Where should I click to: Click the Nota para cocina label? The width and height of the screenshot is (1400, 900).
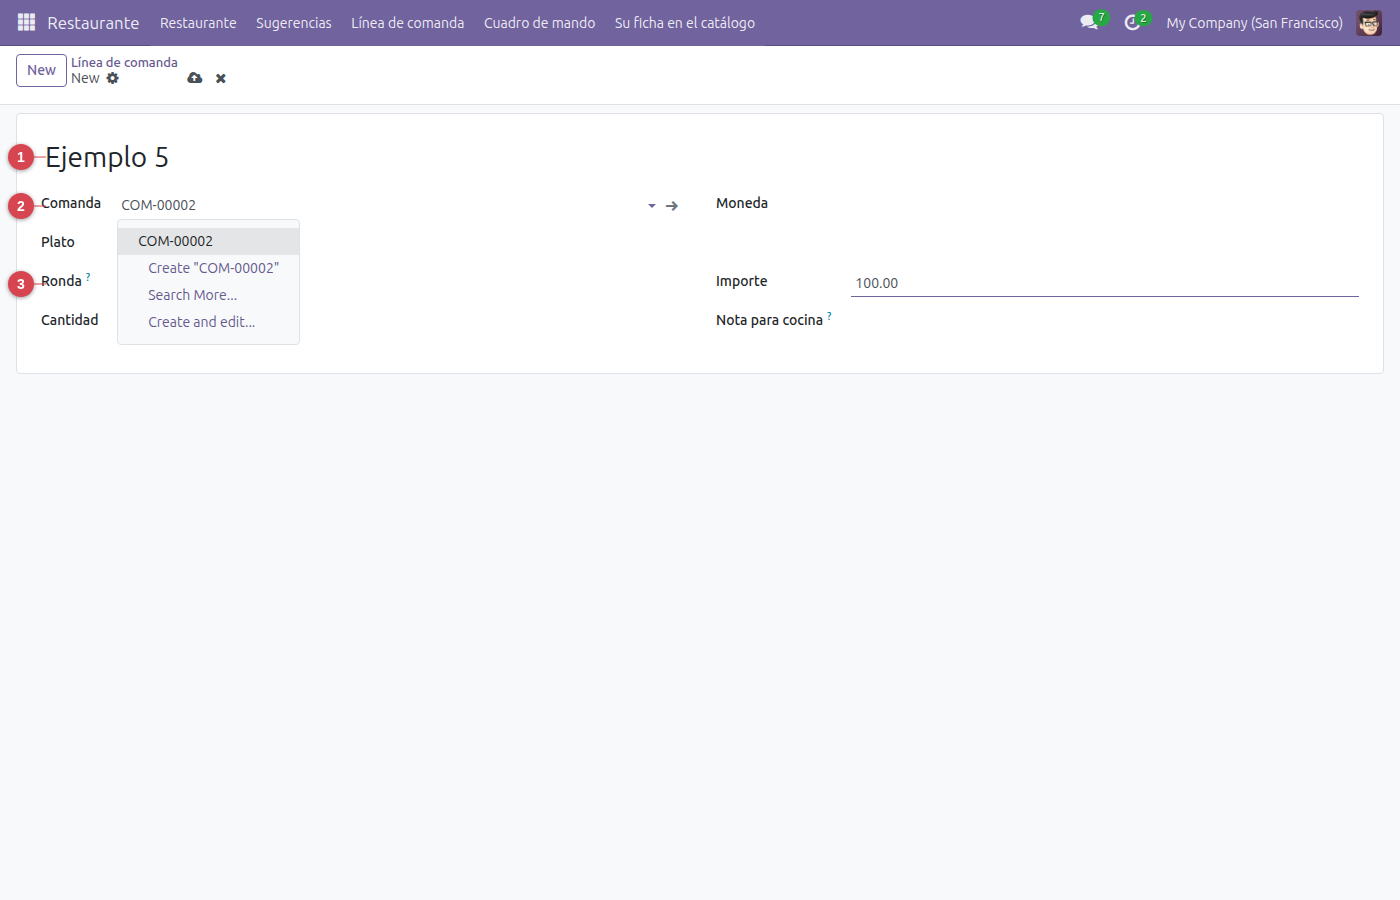[x=769, y=320]
